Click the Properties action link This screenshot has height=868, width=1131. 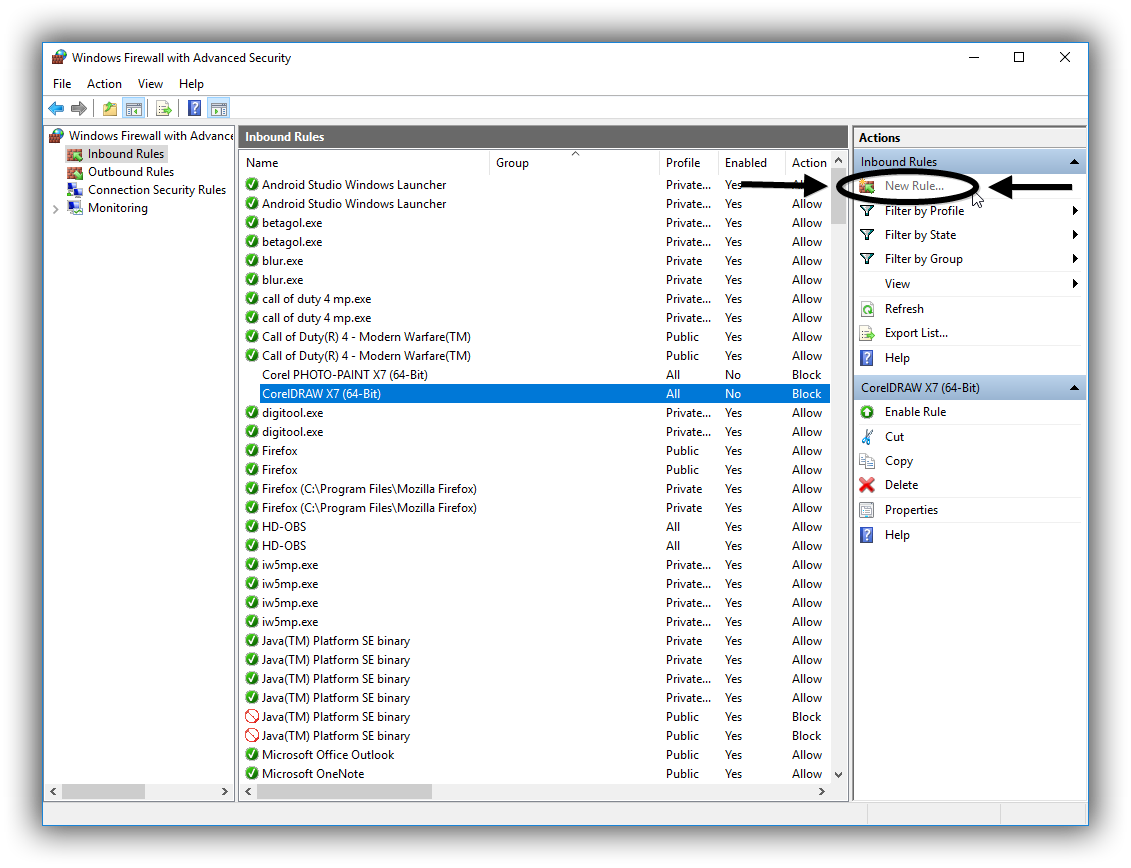pyautogui.click(x=911, y=510)
